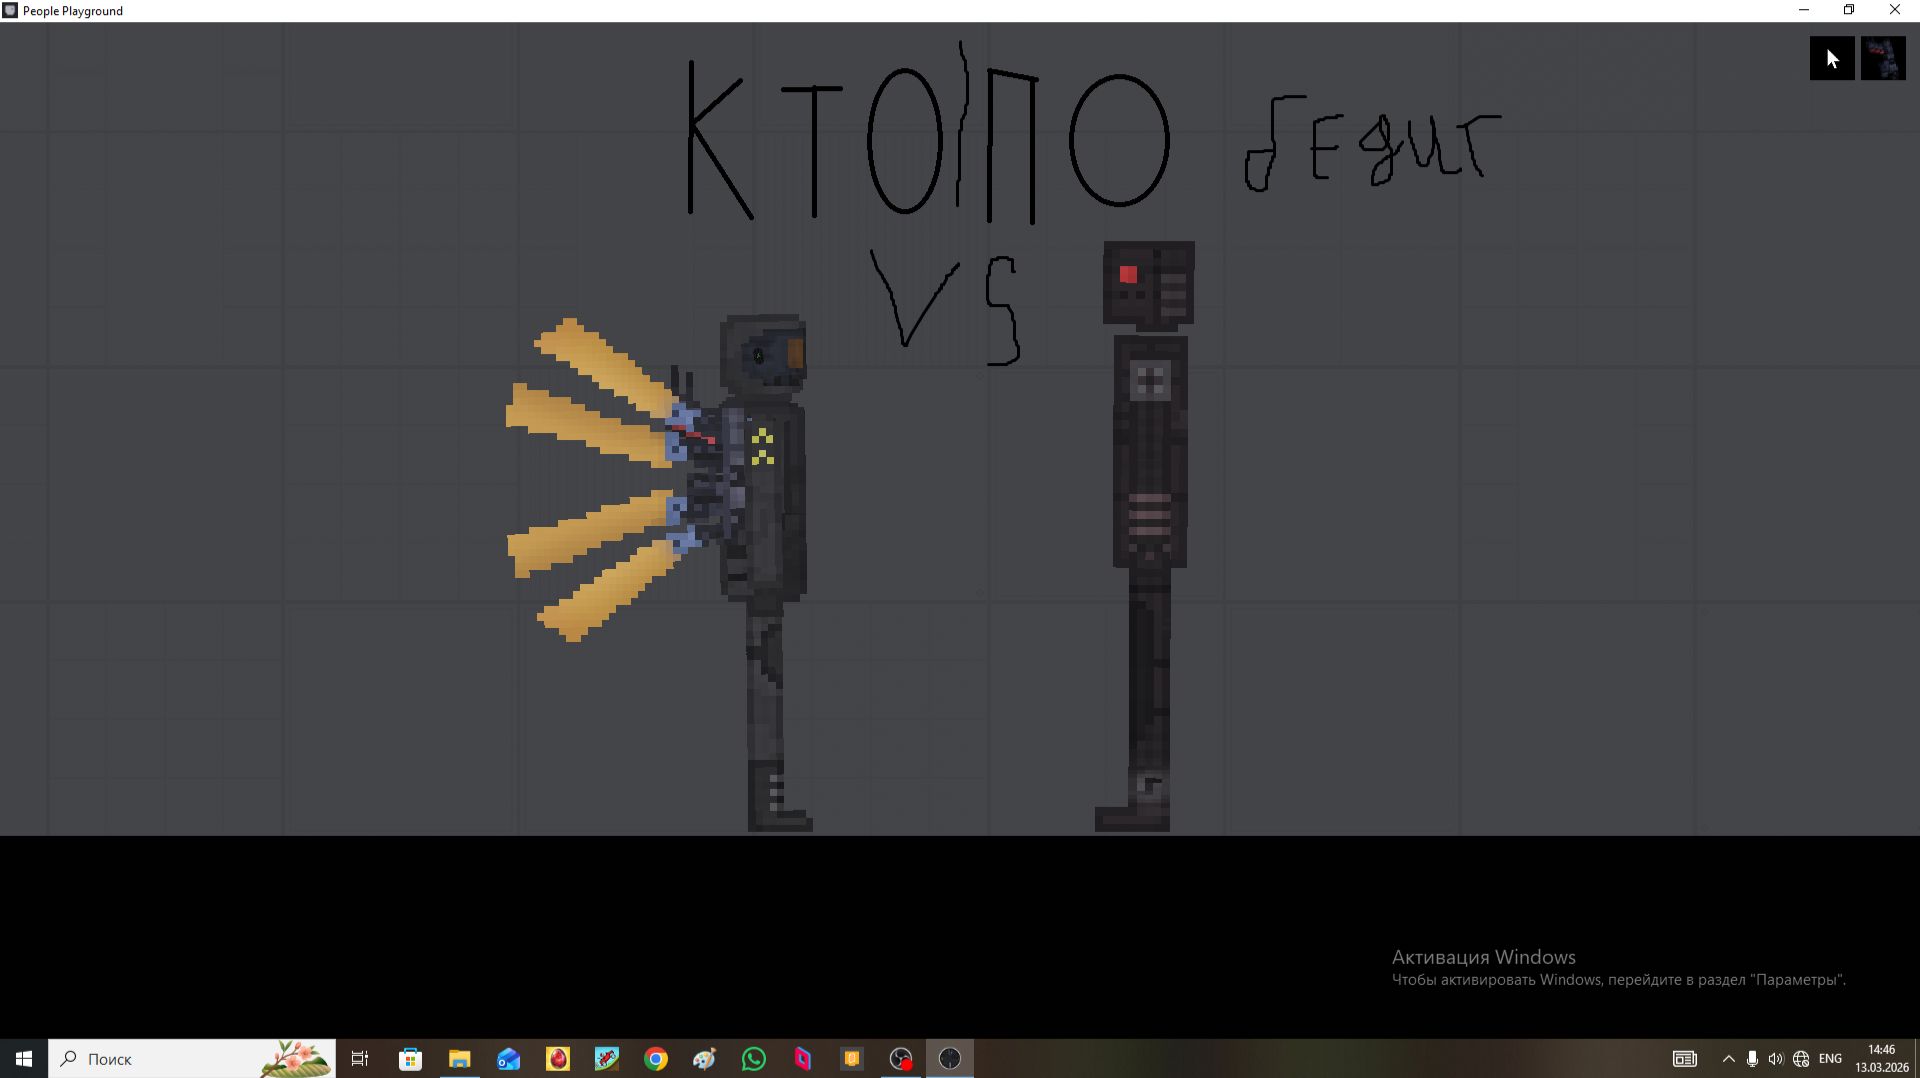Click the People Playground taskbar icon
Viewport: 1920px width, 1078px height.
click(950, 1058)
